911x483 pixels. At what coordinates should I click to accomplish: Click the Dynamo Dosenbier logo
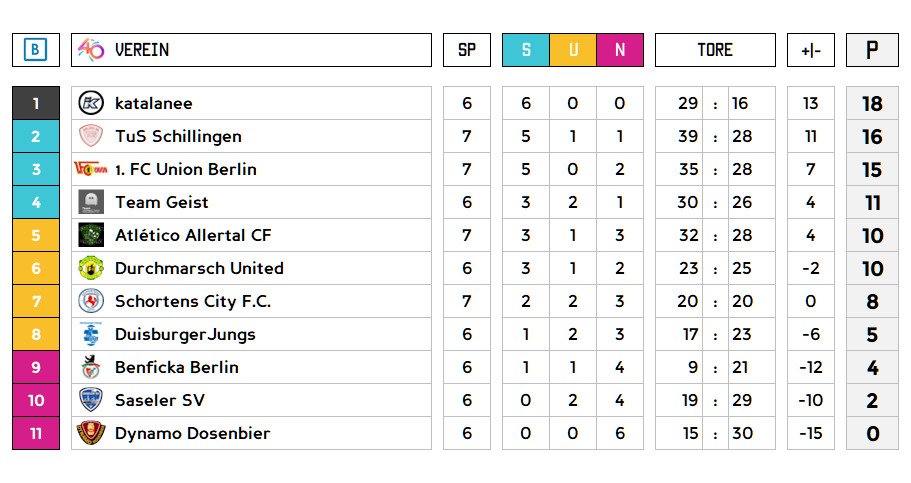[91, 433]
